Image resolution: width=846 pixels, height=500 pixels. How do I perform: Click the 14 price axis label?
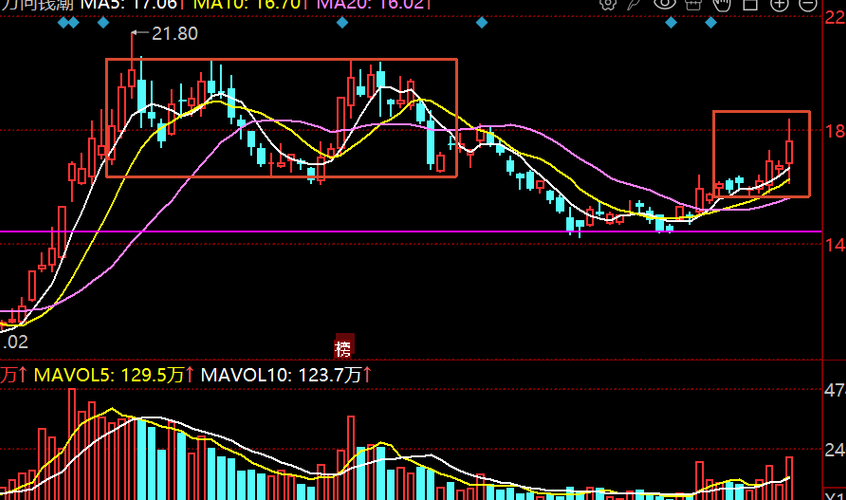coord(835,245)
